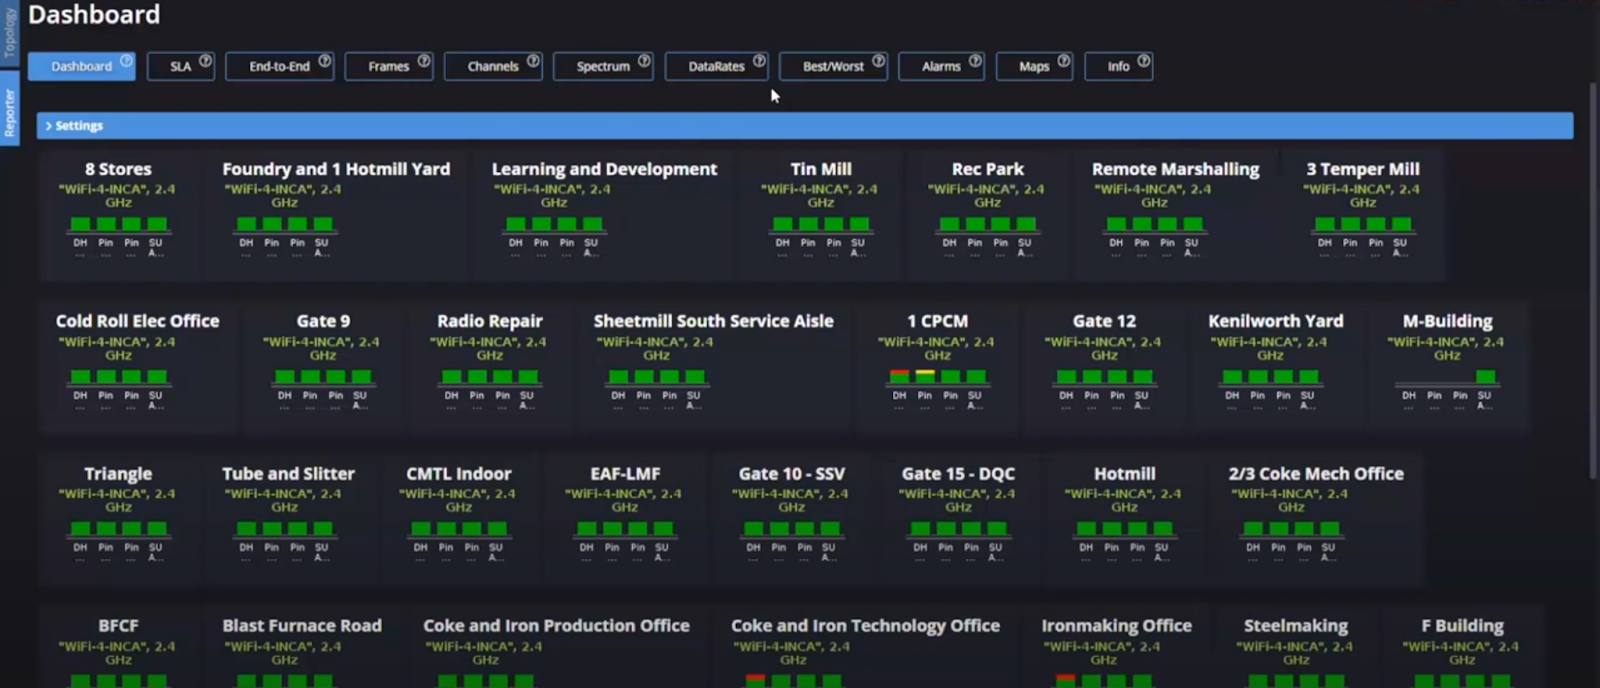Open the Info tab
The height and width of the screenshot is (688, 1600).
(1117, 67)
